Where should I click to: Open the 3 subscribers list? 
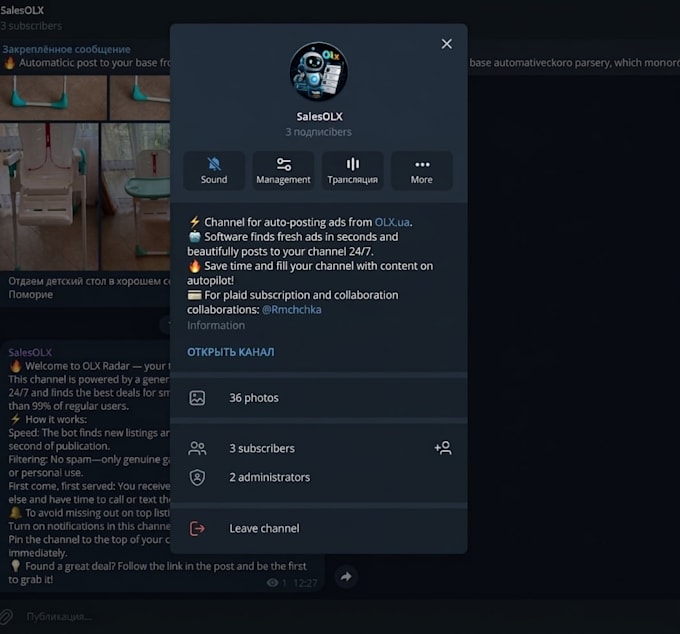click(319, 448)
